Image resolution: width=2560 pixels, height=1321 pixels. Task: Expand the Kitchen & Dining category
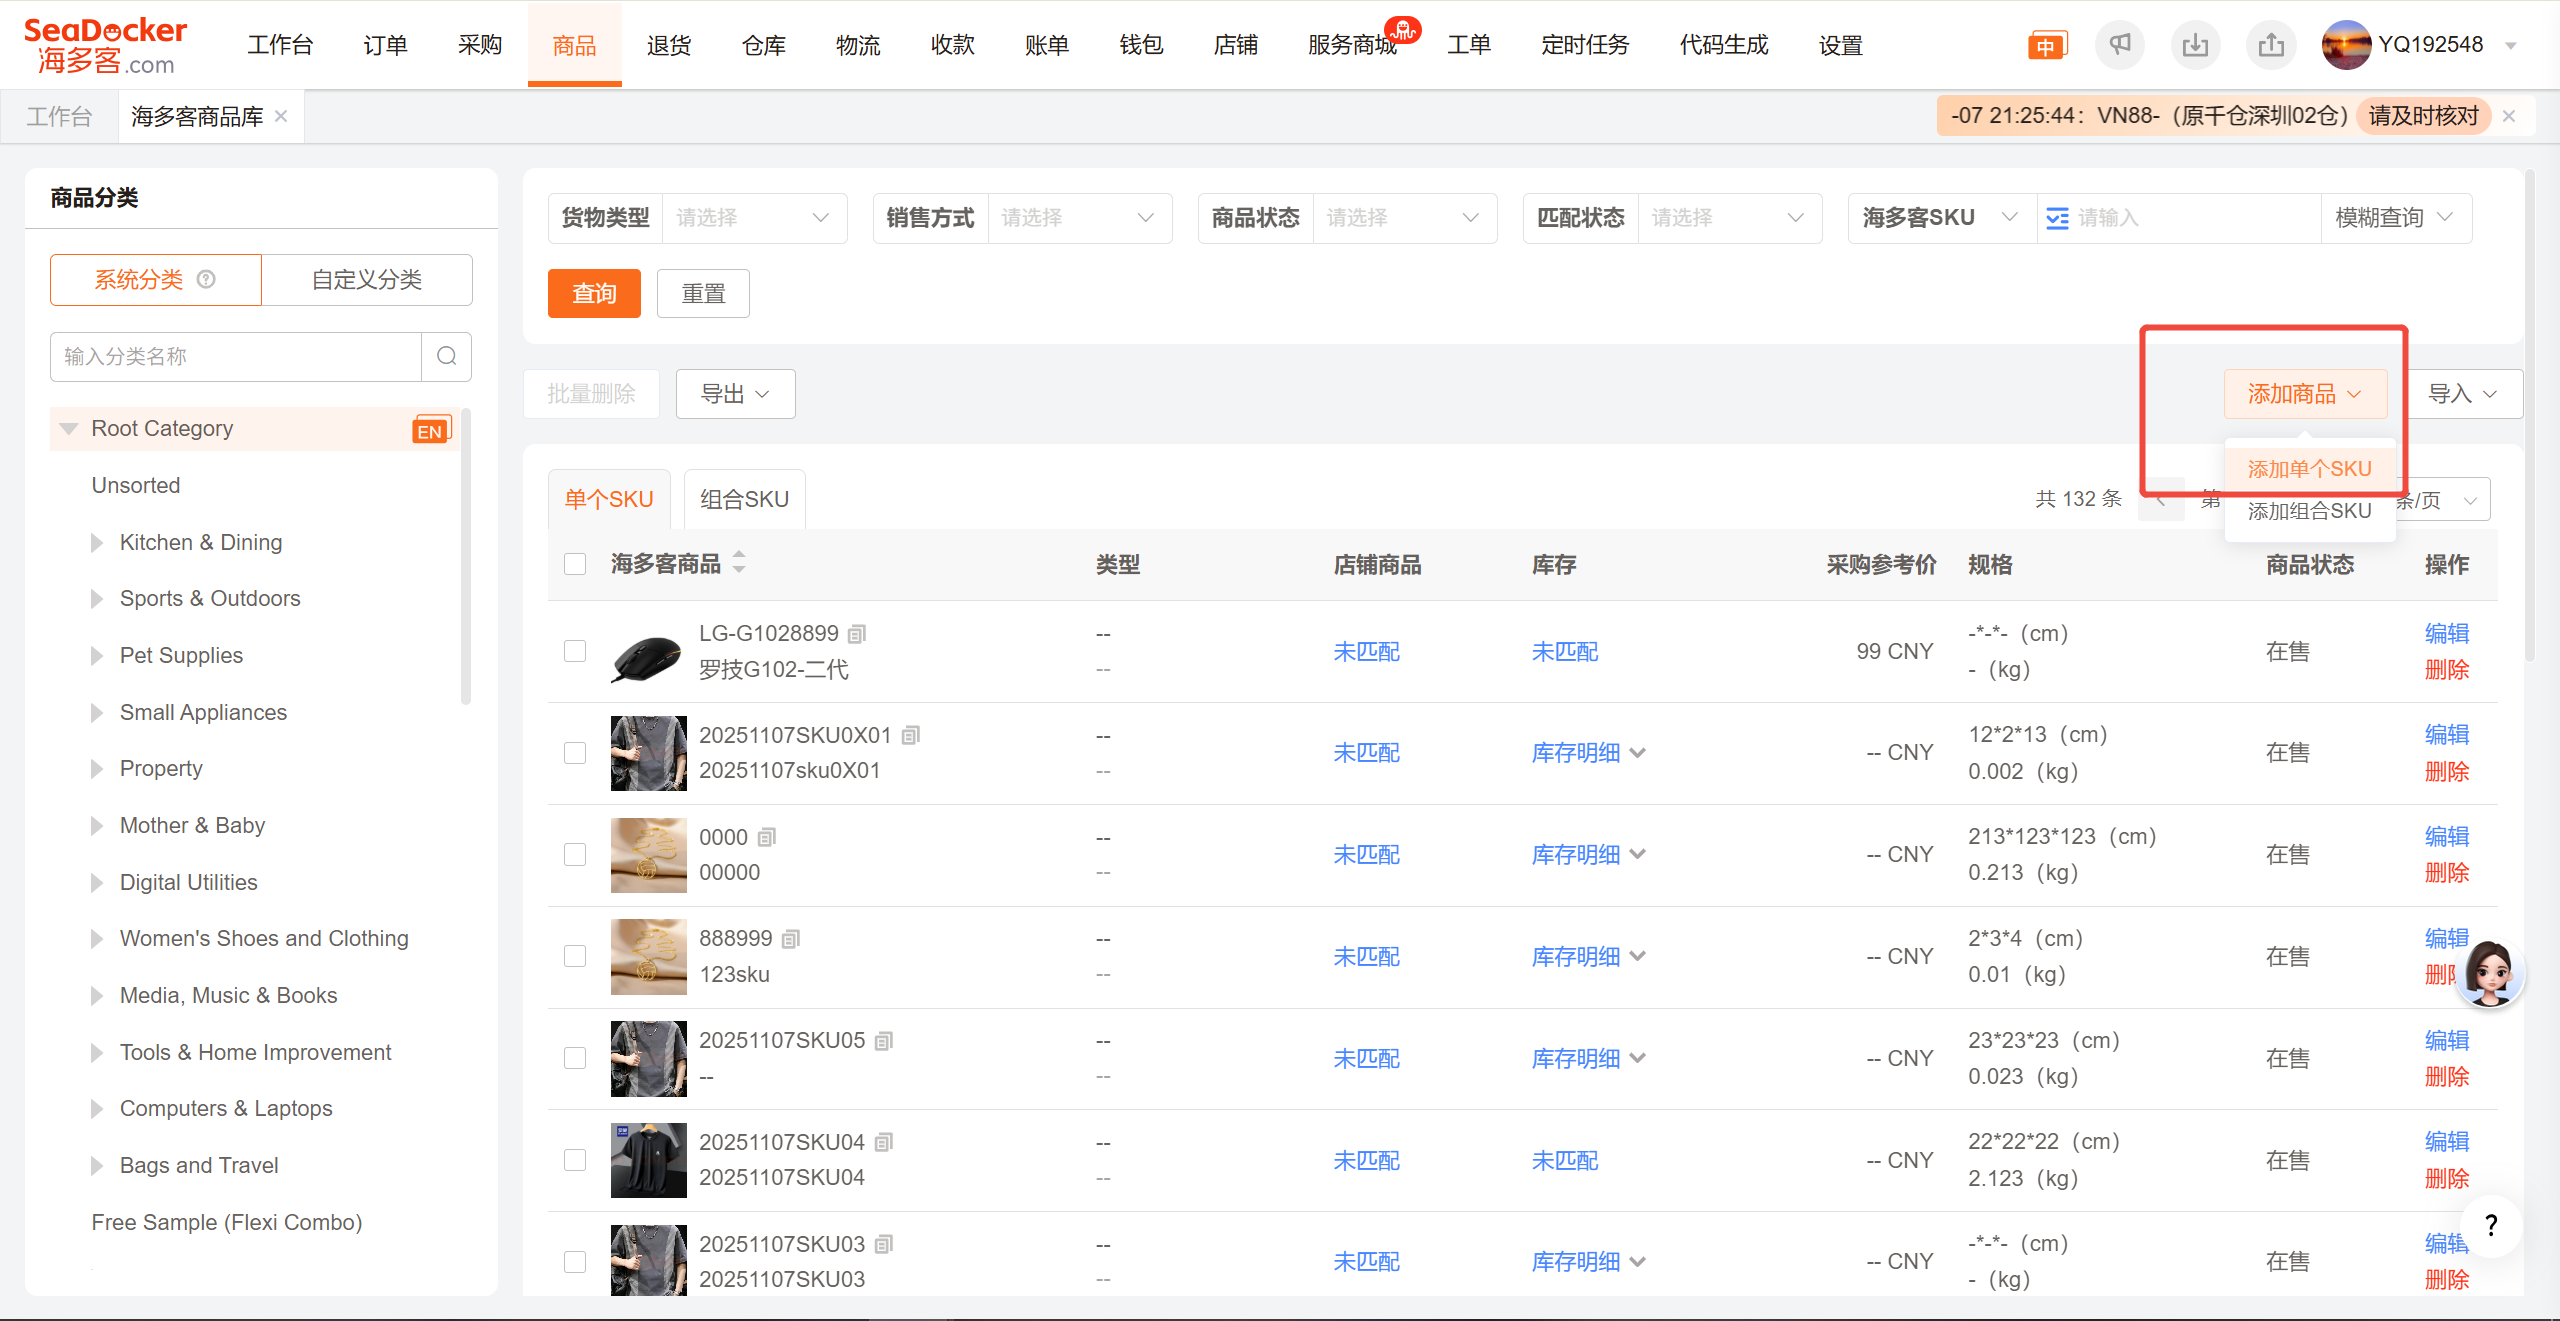[97, 542]
